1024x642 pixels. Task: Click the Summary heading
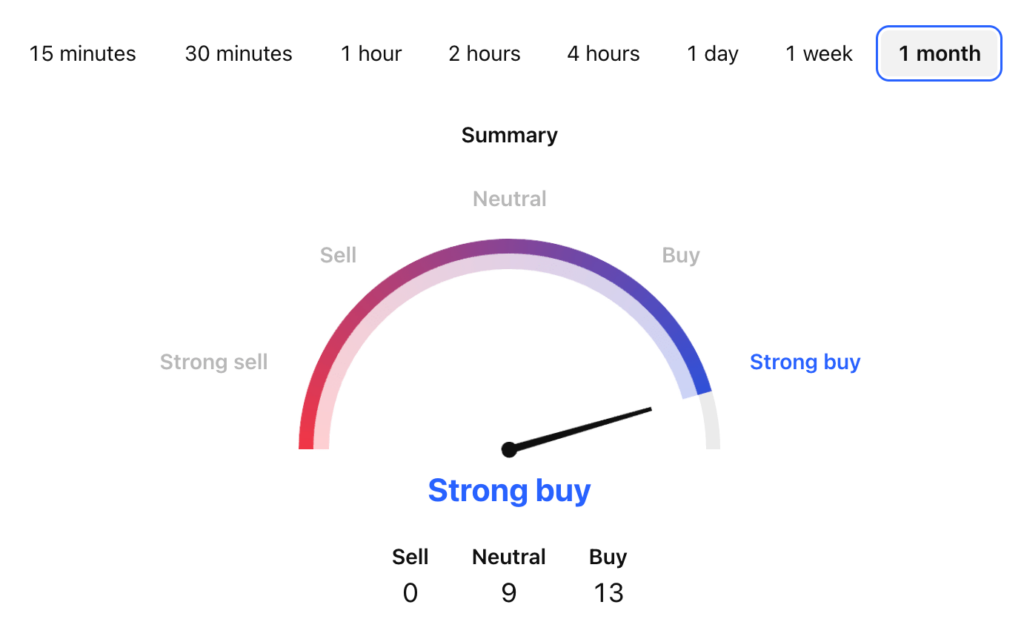coord(509,135)
